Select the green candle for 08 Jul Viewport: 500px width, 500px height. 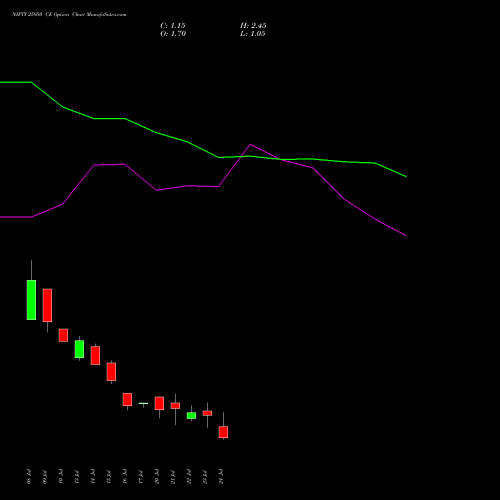click(x=31, y=300)
